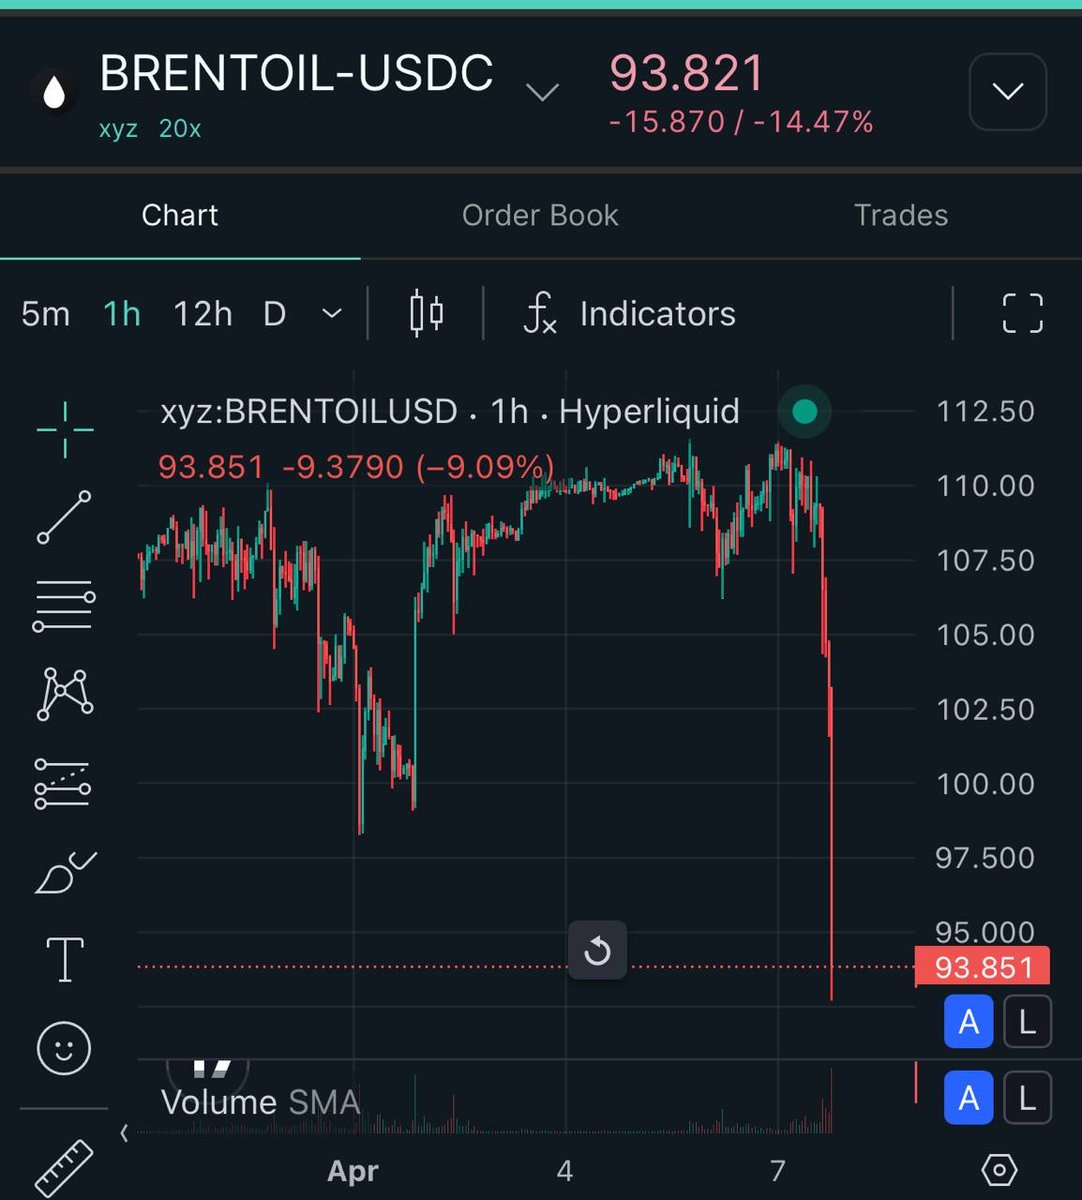Reset the chart view with the arrow button

pos(597,950)
